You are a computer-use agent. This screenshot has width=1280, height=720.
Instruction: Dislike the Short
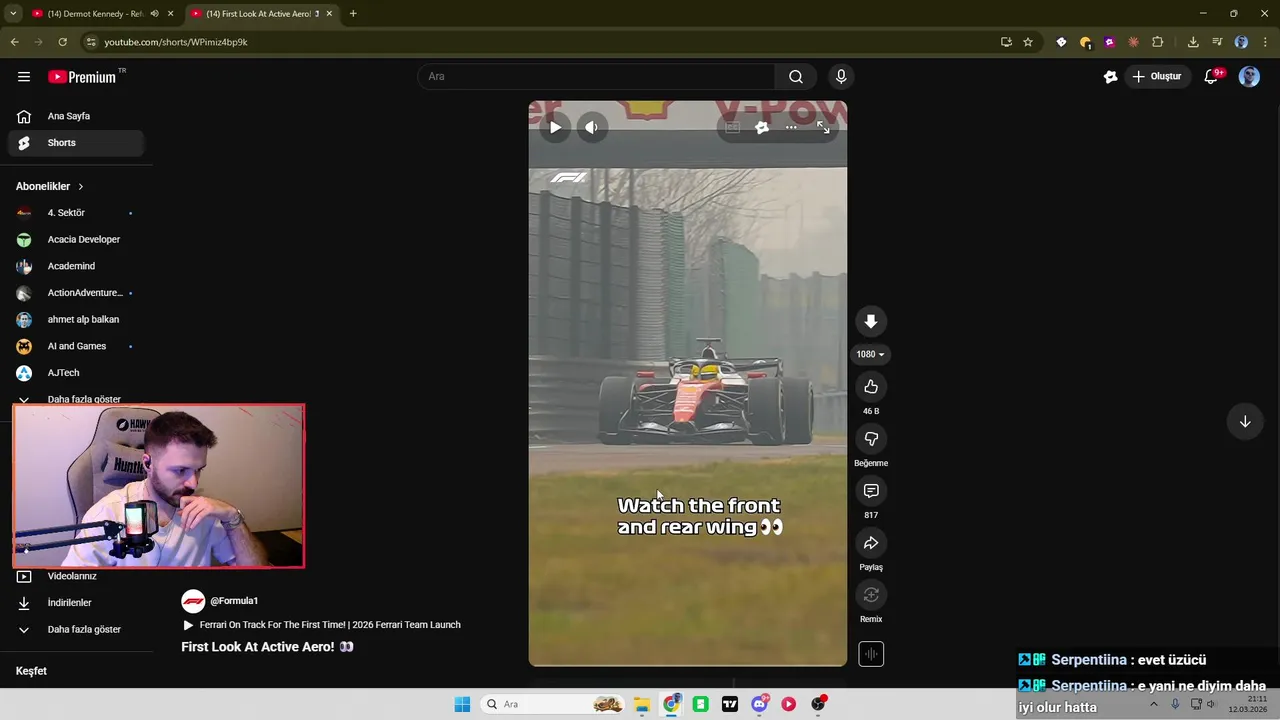point(871,439)
